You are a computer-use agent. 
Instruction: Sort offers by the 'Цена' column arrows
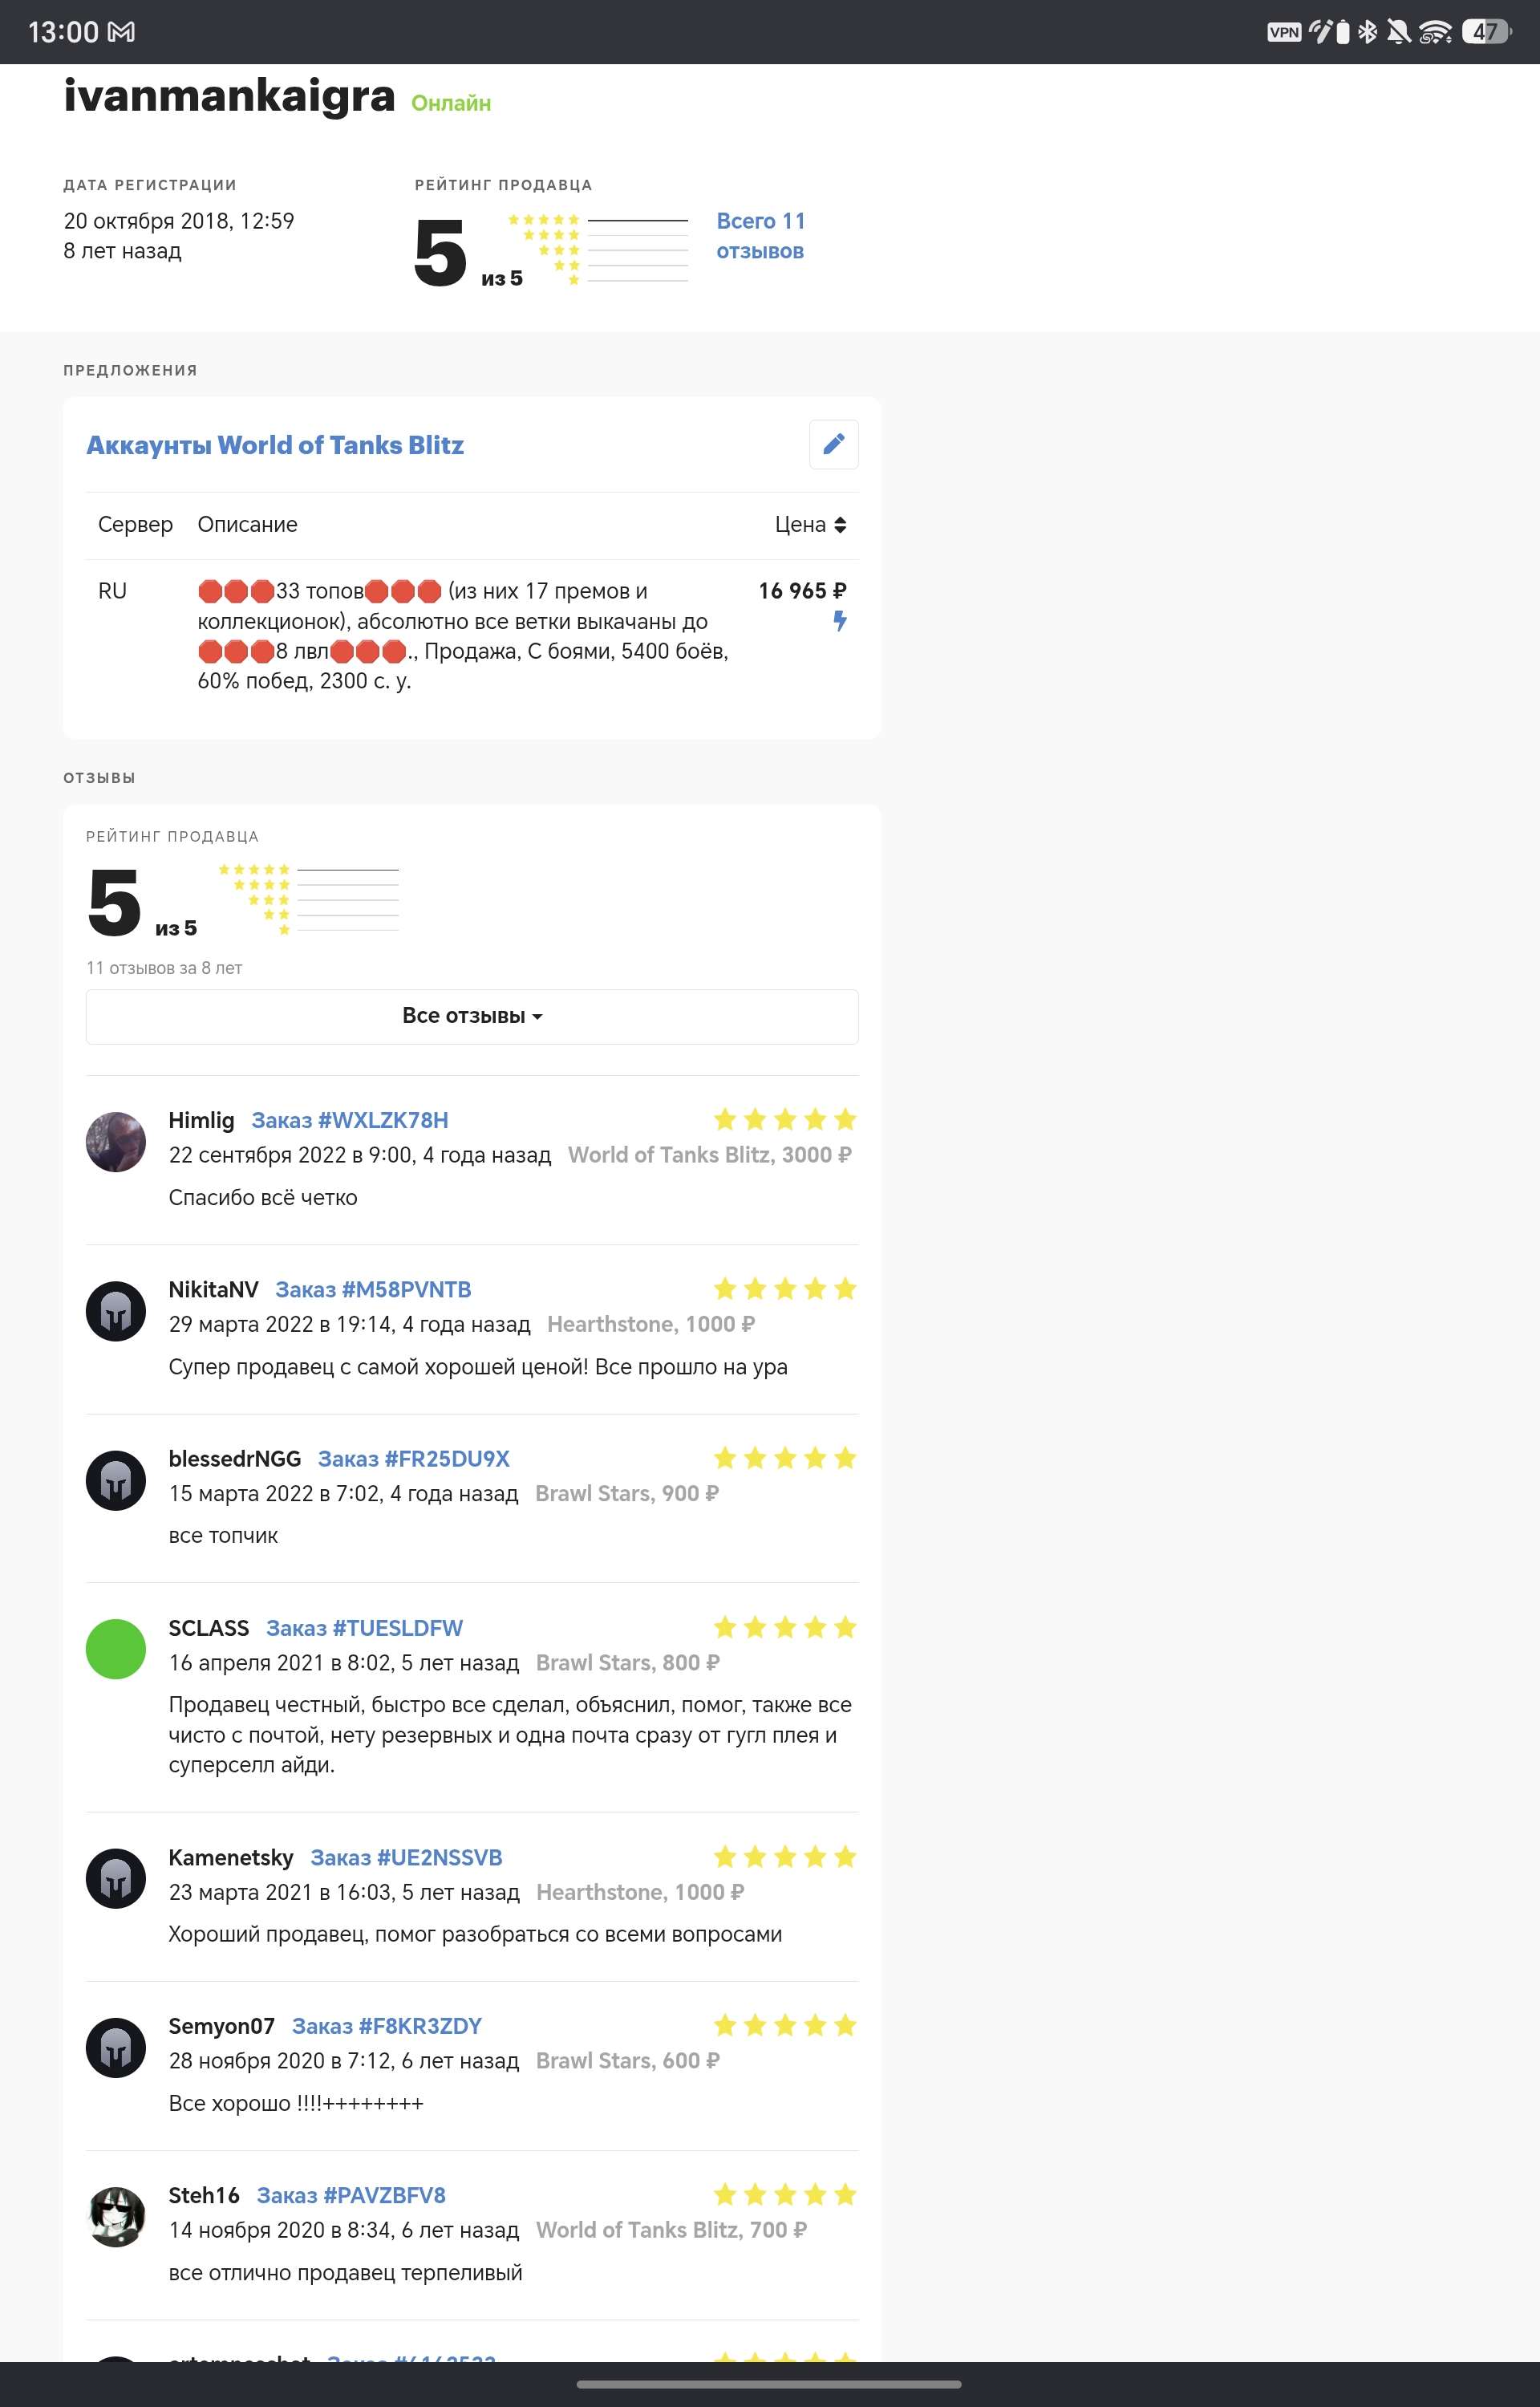click(x=840, y=525)
